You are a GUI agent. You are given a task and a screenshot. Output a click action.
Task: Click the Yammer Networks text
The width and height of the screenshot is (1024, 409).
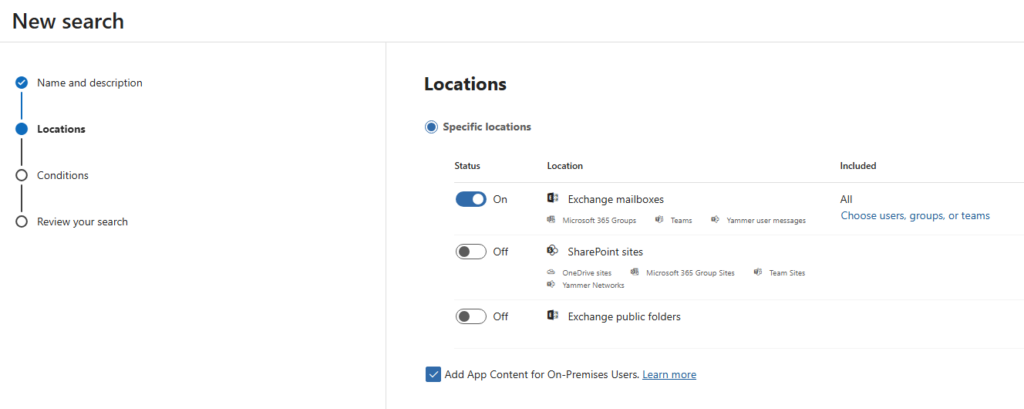[x=593, y=286]
